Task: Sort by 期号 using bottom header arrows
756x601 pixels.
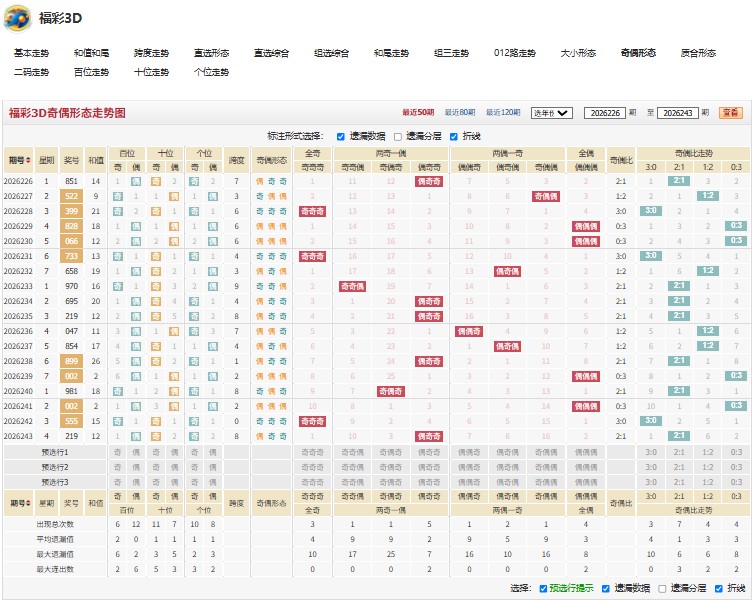Action: pyautogui.click(x=28, y=503)
